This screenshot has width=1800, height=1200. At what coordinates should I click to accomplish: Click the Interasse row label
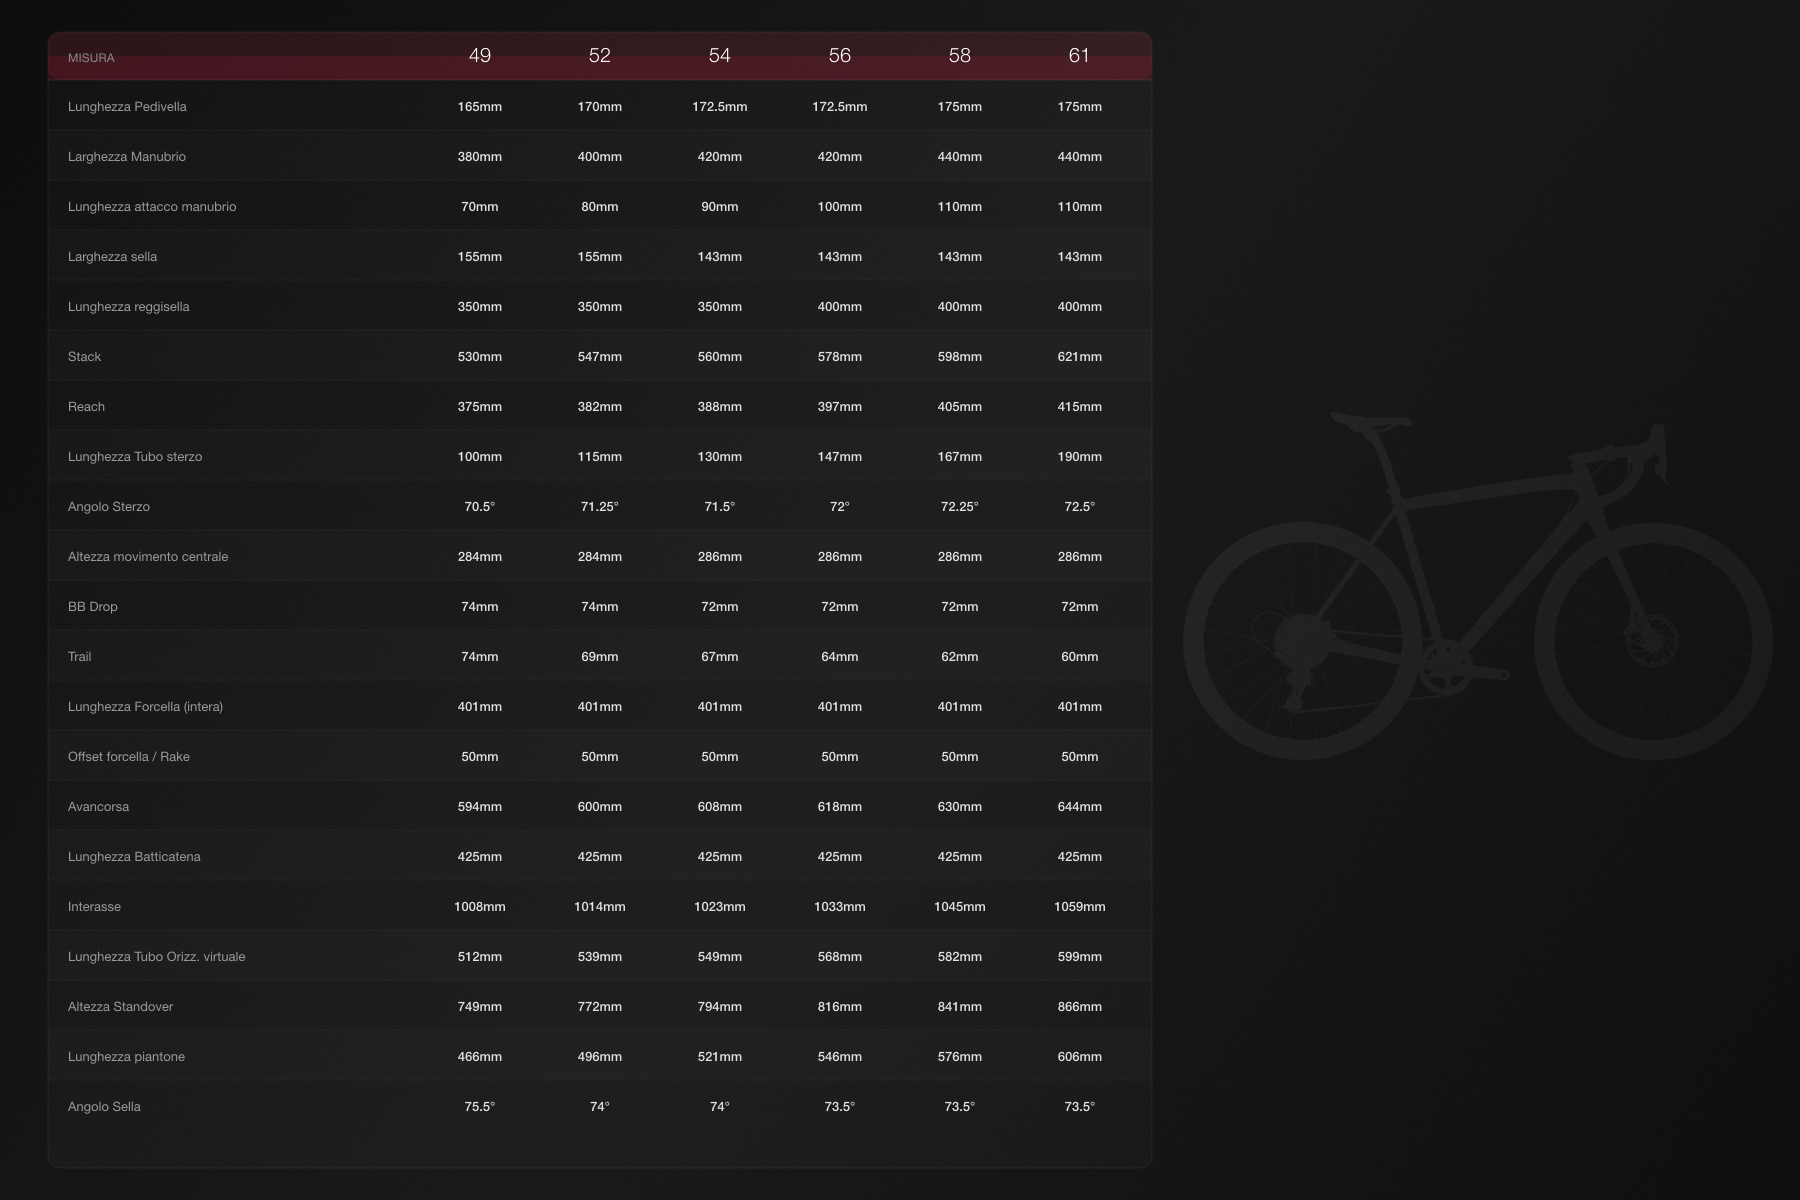(94, 907)
